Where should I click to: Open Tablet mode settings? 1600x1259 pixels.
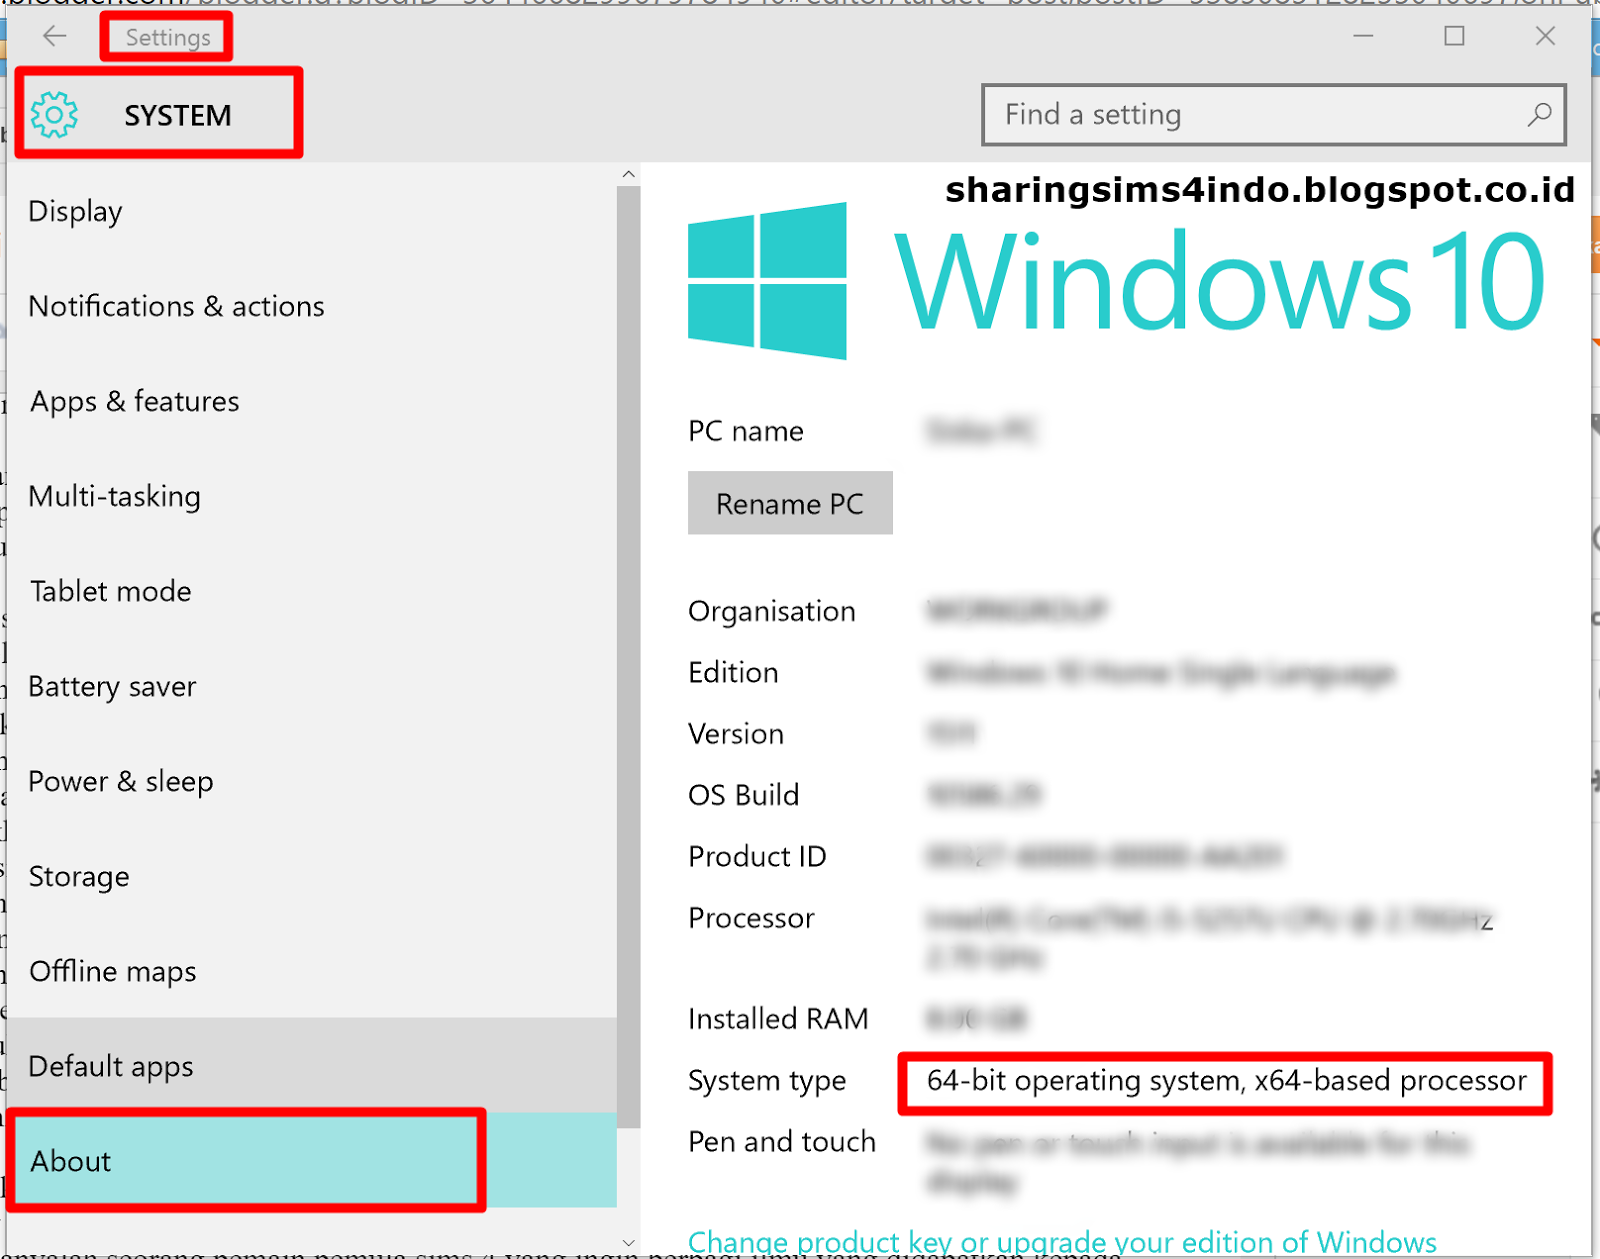(x=312, y=591)
